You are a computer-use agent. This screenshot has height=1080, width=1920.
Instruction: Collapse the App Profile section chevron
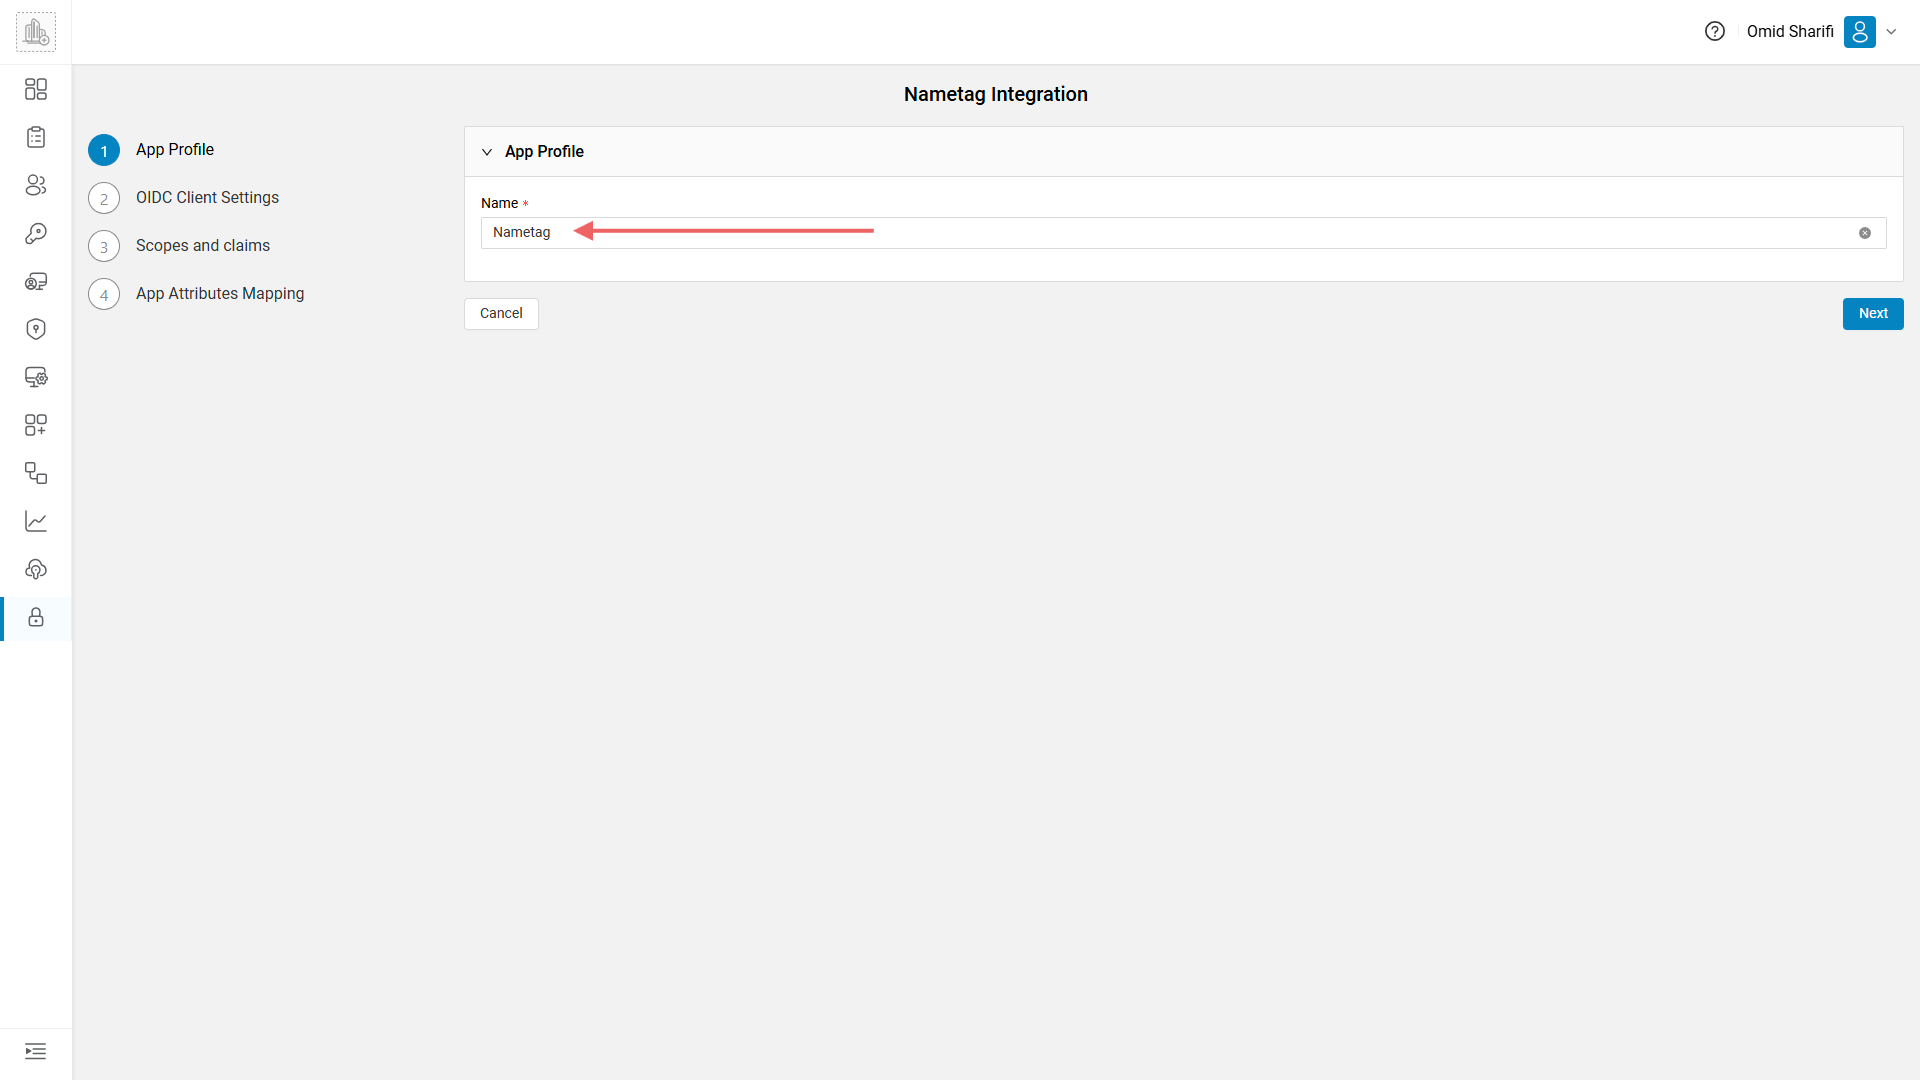(487, 152)
